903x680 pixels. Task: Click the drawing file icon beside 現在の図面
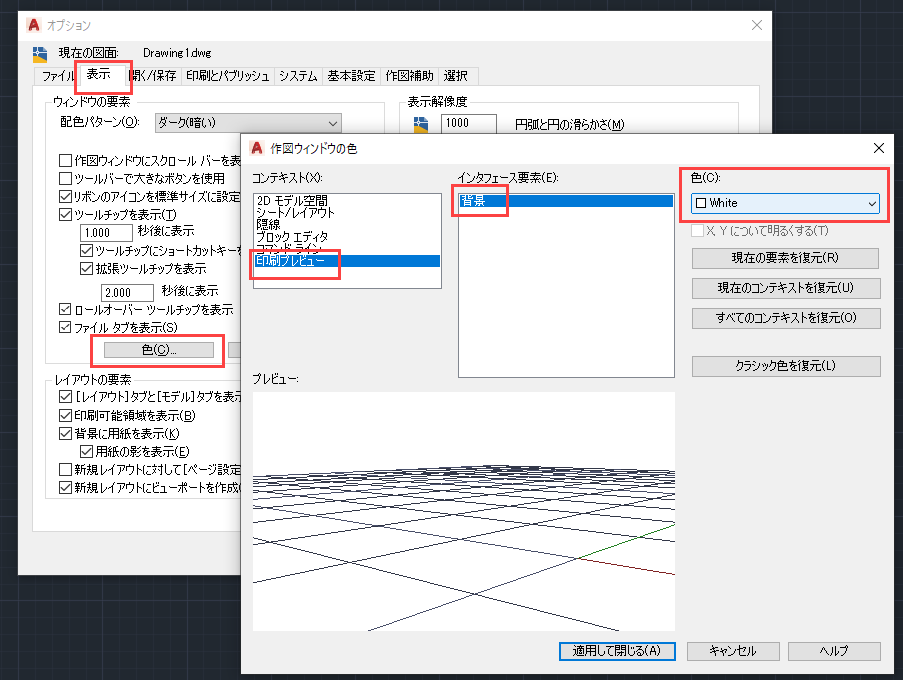pyautogui.click(x=40, y=53)
